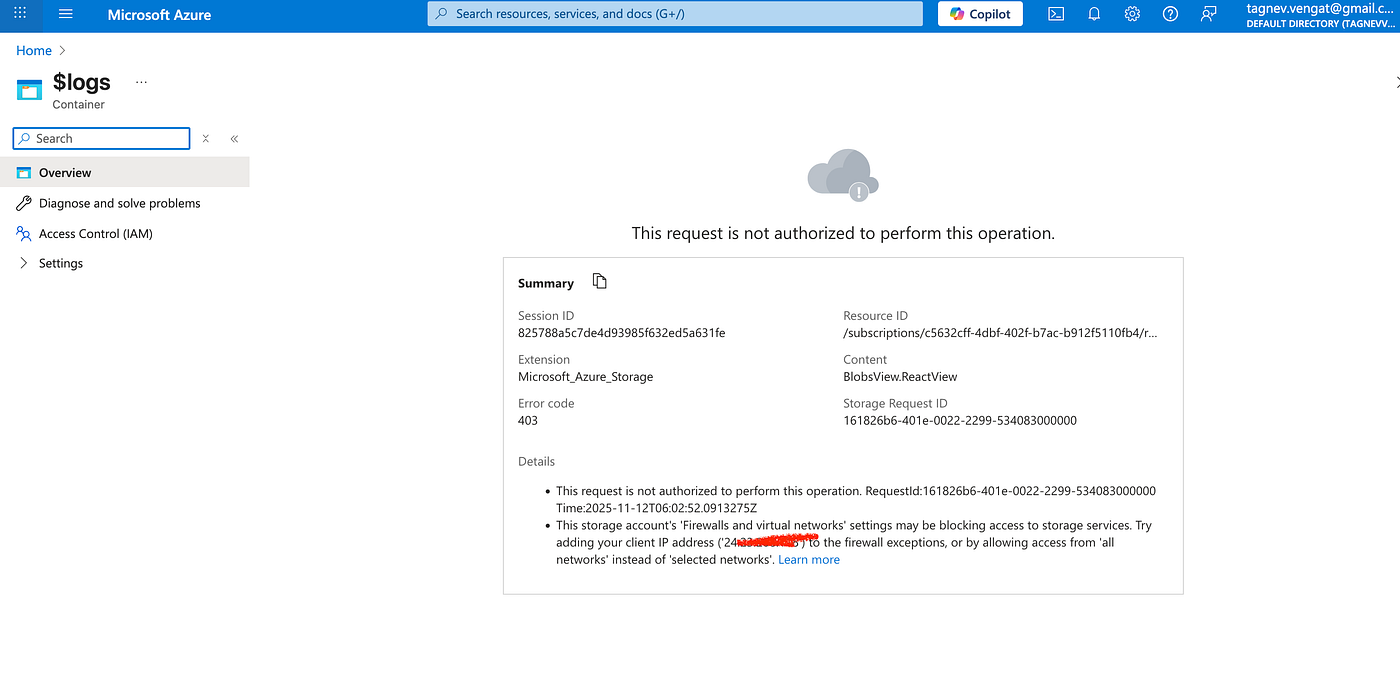
Task: Click the cloud warning icon
Action: 843,176
